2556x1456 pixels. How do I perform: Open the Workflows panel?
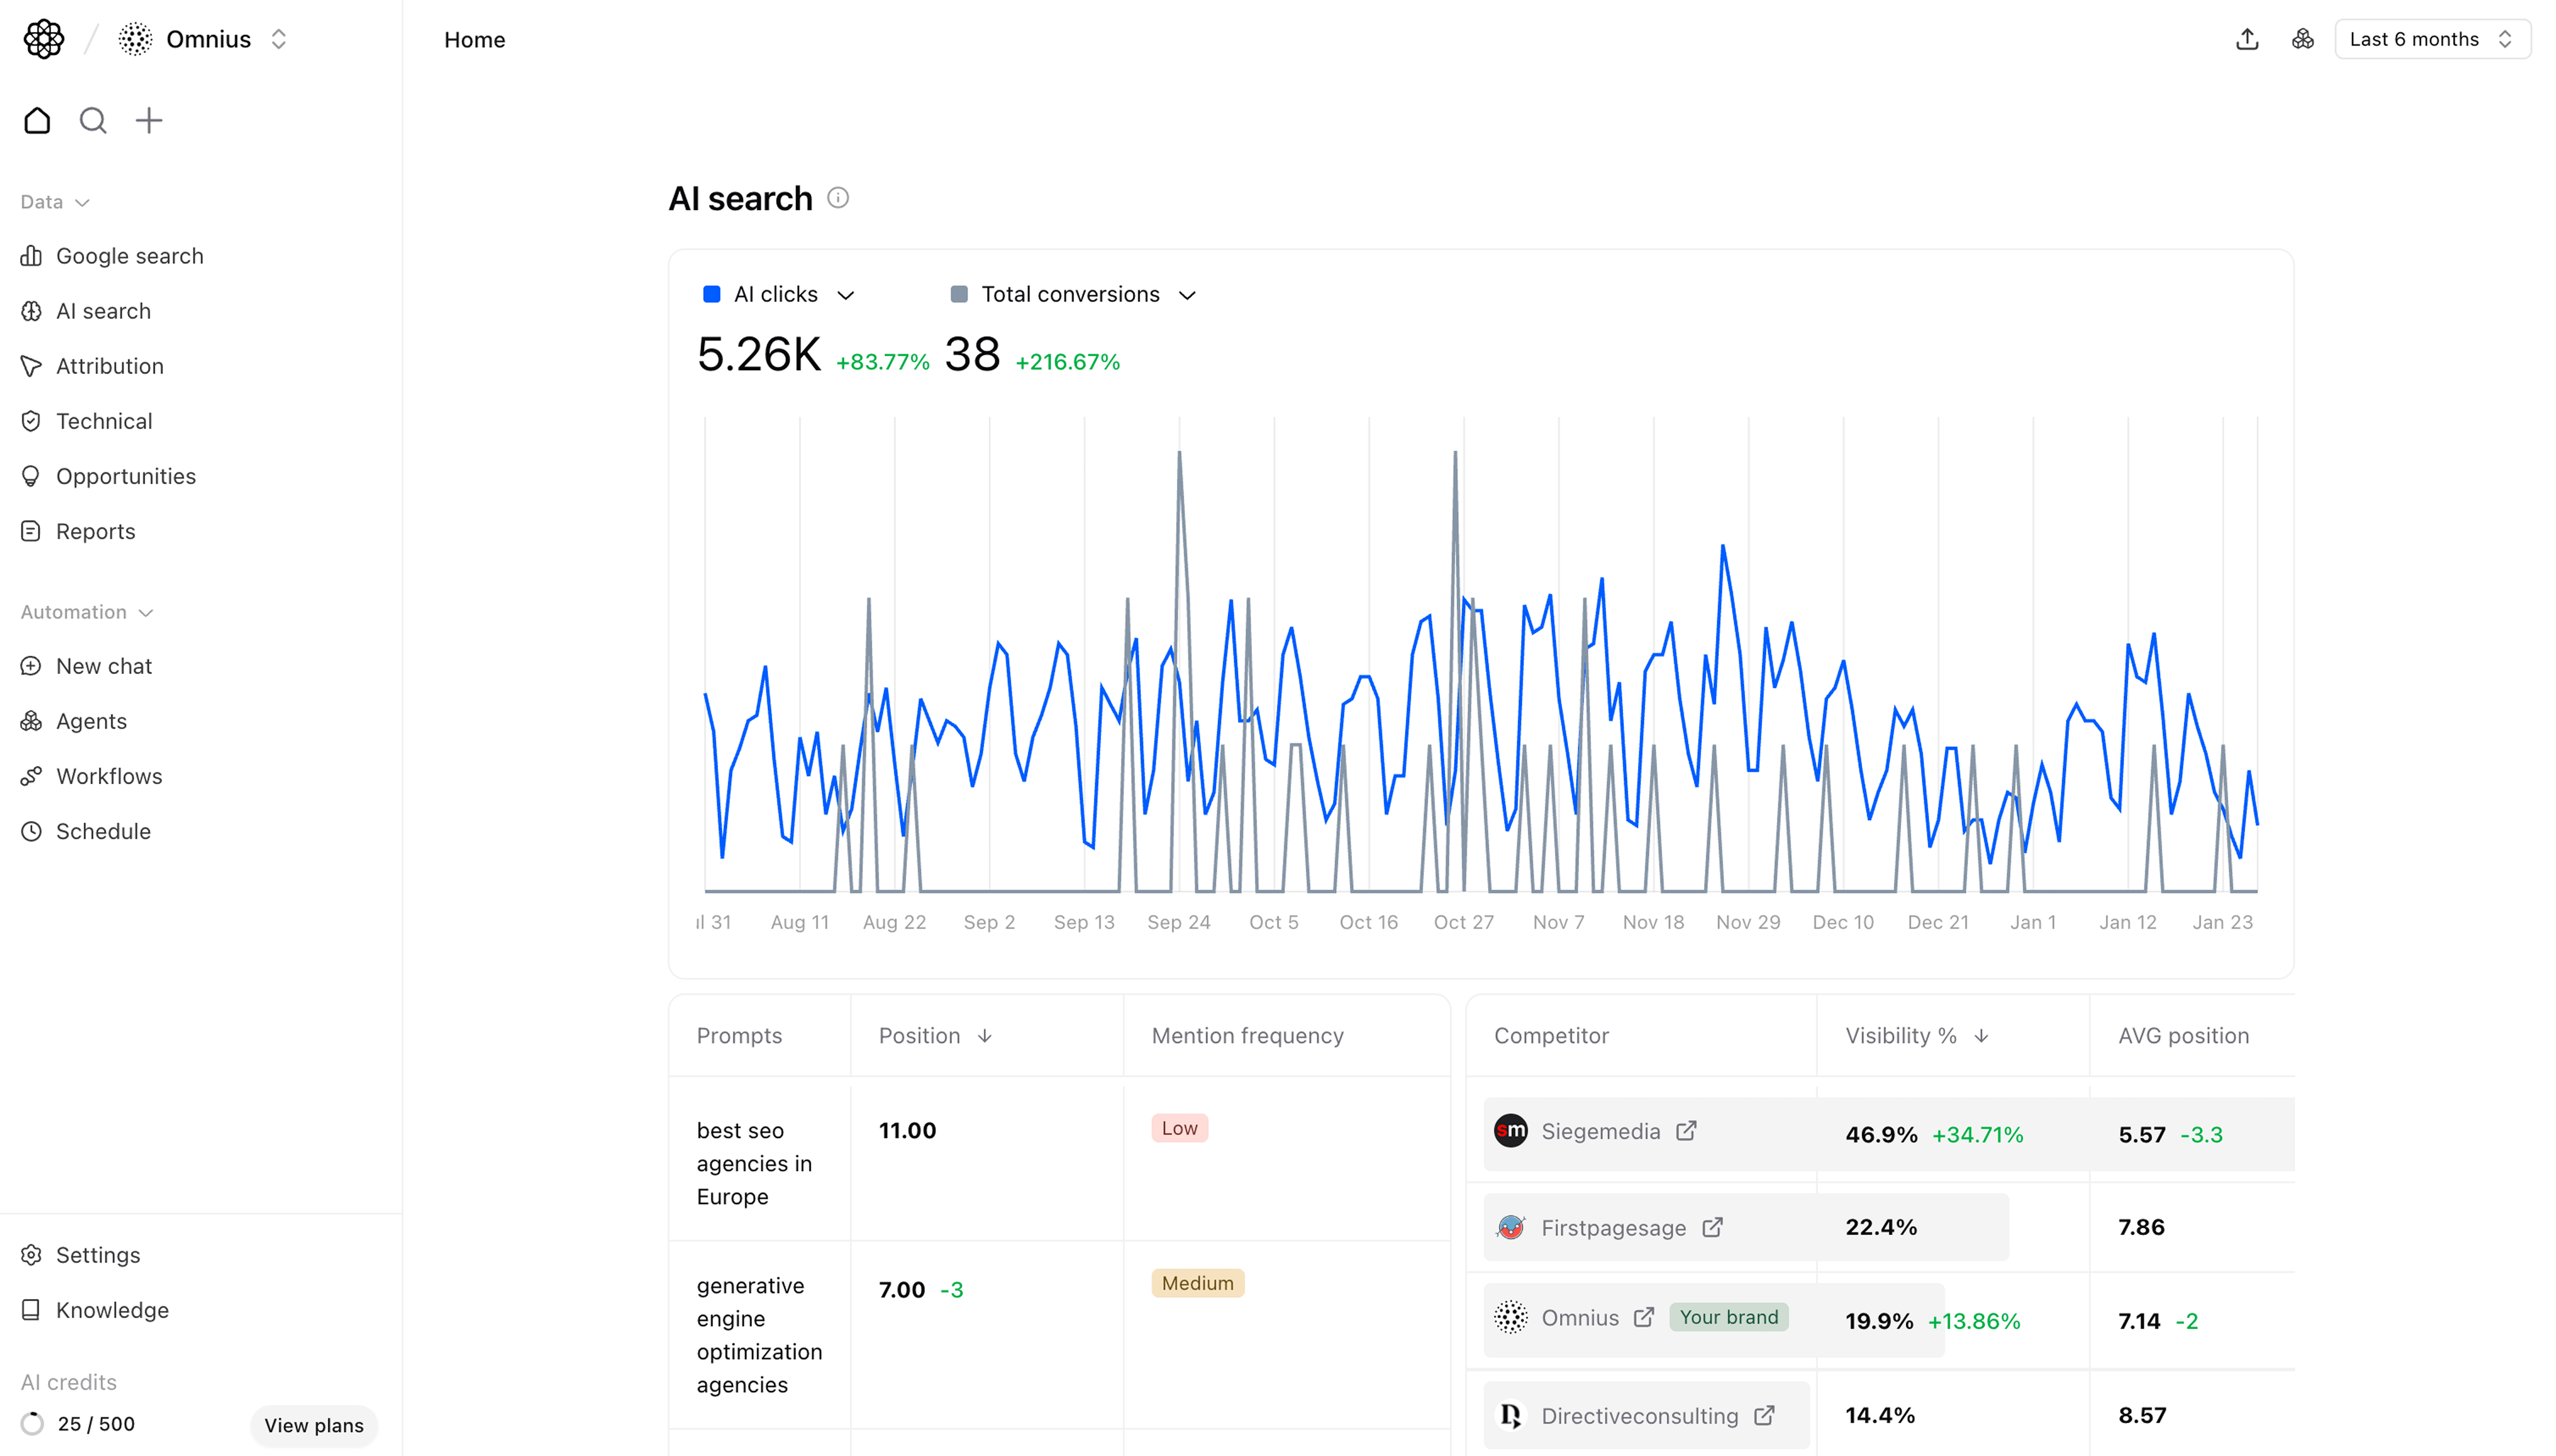(x=109, y=776)
